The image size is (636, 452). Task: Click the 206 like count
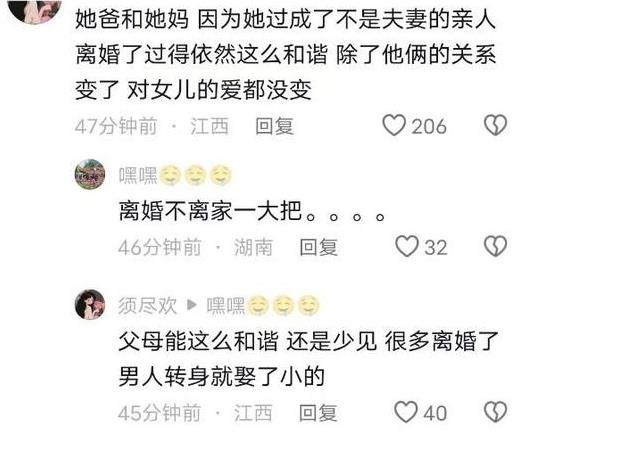(429, 126)
